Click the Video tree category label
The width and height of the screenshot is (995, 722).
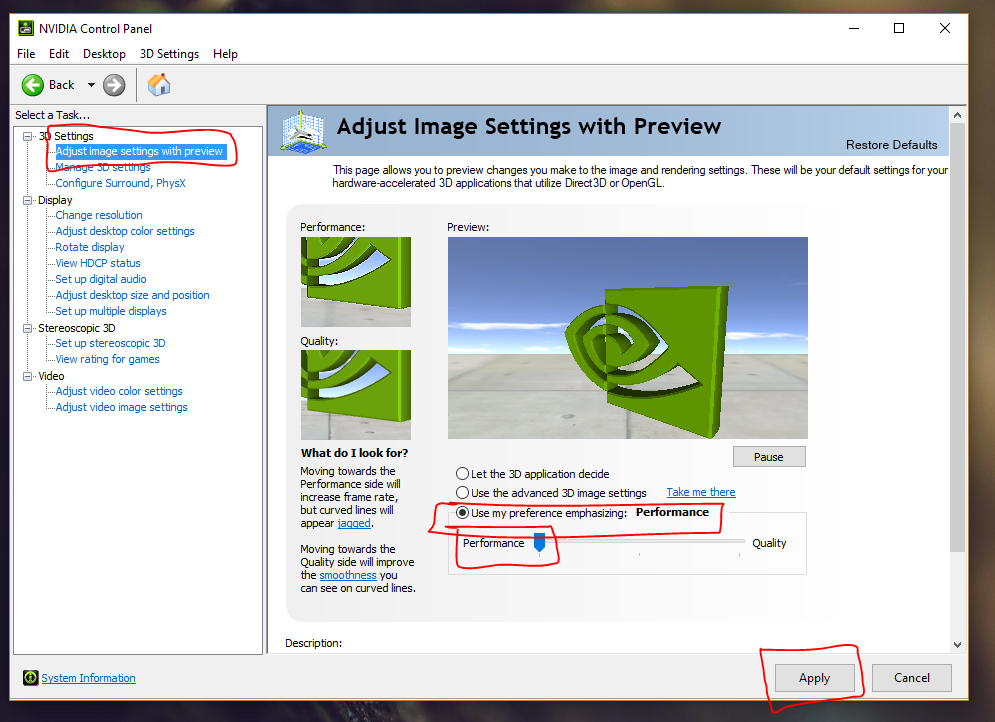[51, 376]
